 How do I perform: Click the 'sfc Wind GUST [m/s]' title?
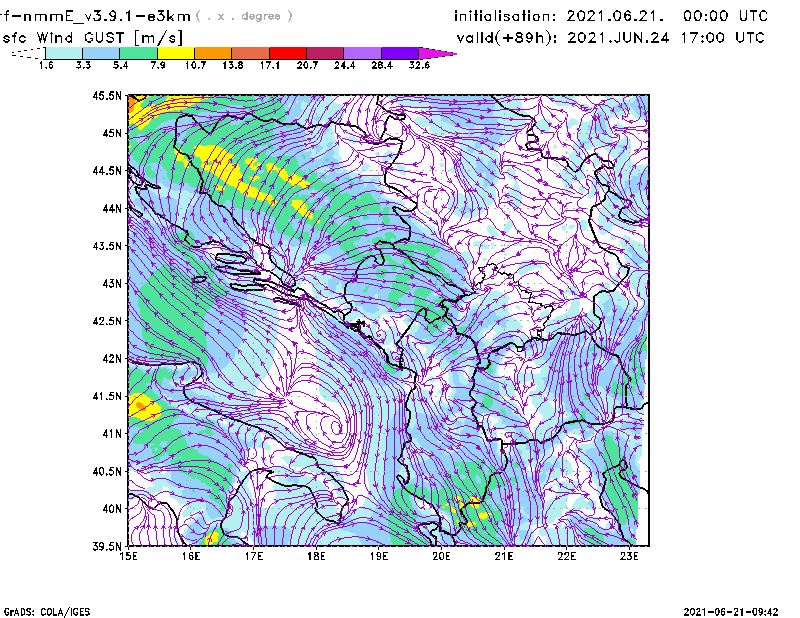coord(92,38)
